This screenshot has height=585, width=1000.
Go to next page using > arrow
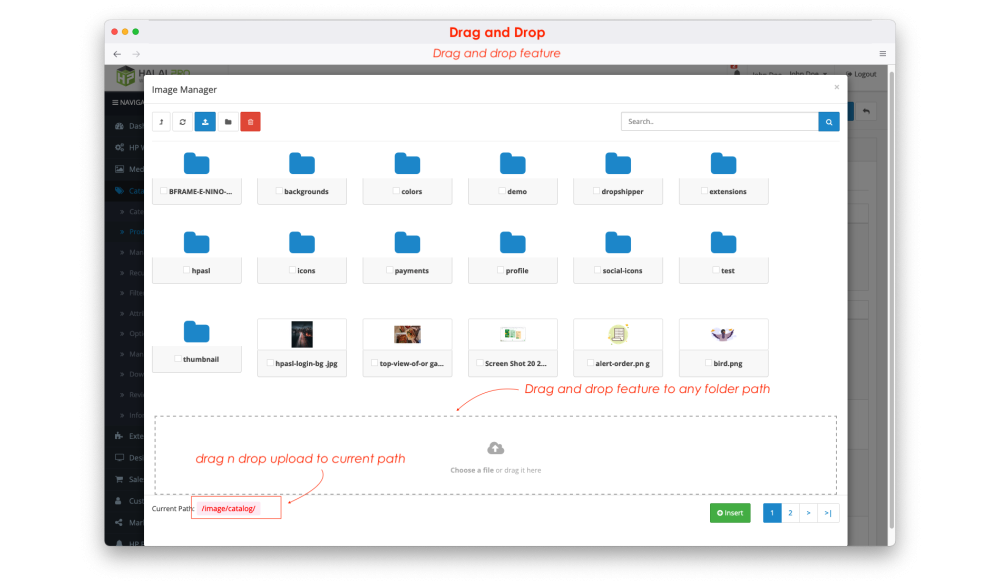point(808,513)
